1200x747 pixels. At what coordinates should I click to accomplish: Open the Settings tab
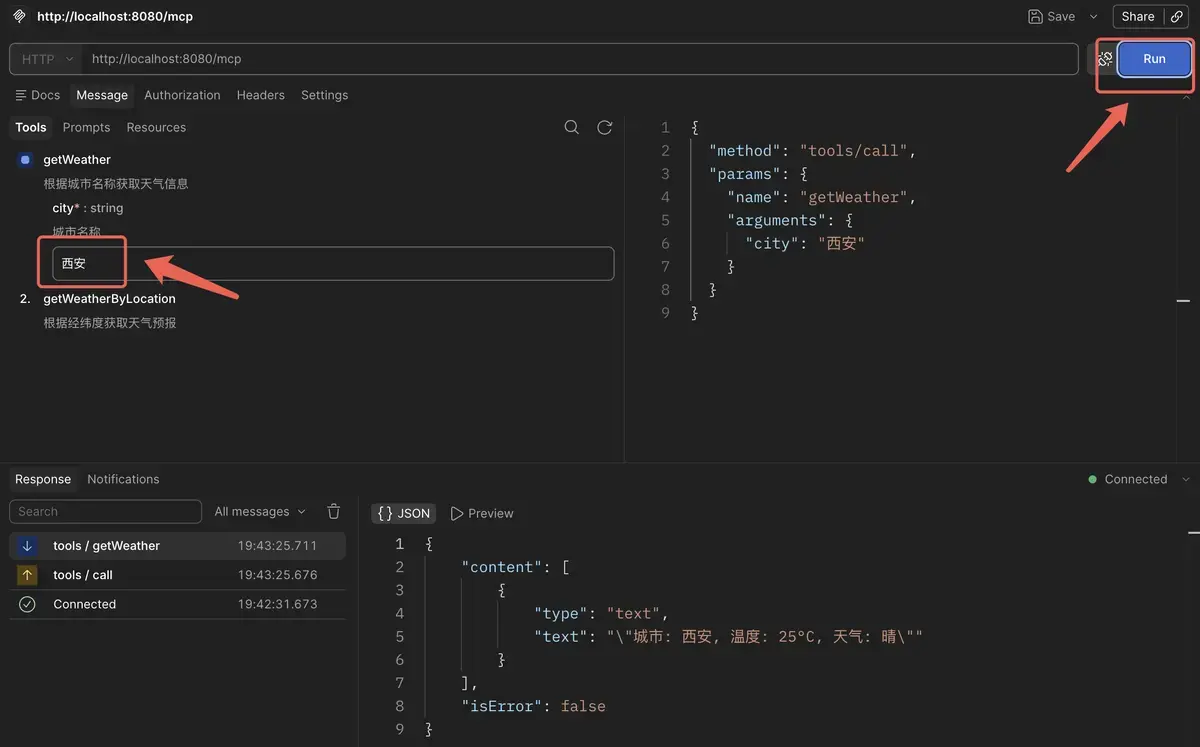[325, 95]
